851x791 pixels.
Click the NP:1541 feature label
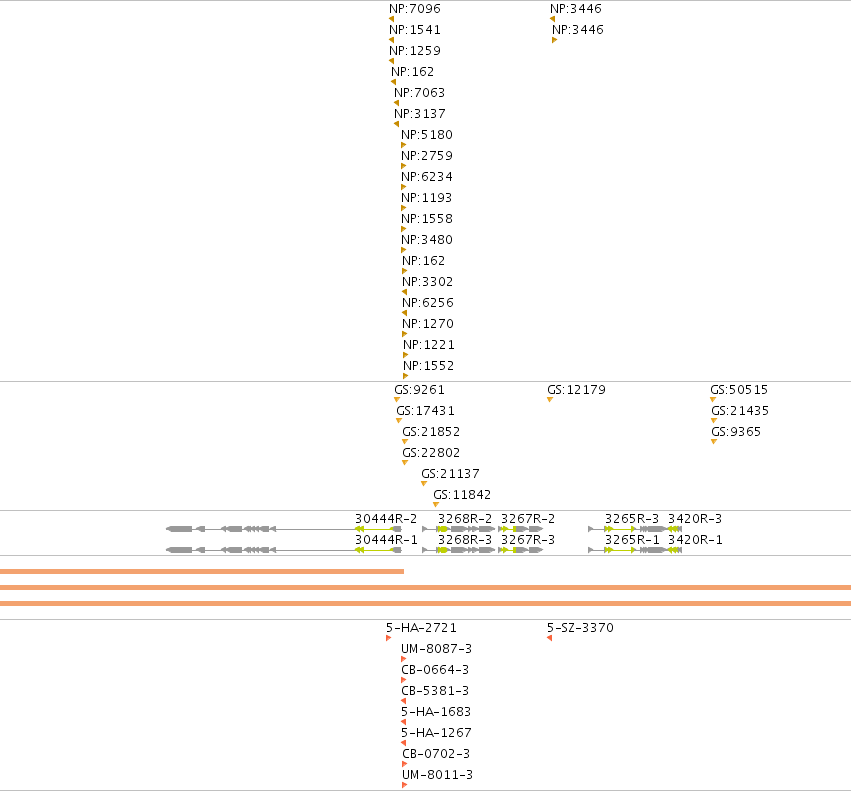coord(415,30)
